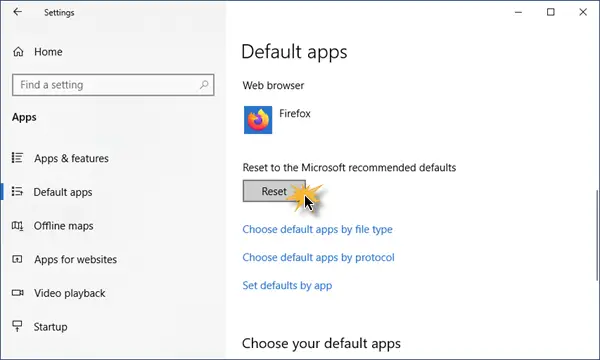This screenshot has height=360, width=600.
Task: Select Offline maps in sidebar
Action: point(64,226)
